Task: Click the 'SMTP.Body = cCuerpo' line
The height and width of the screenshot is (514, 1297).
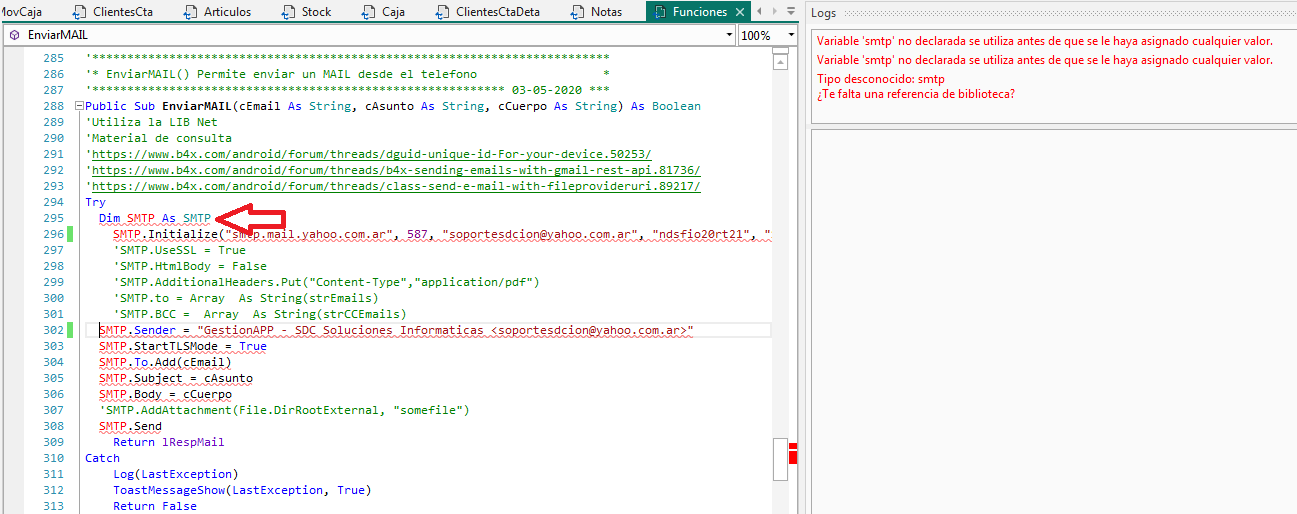Action: pos(165,394)
